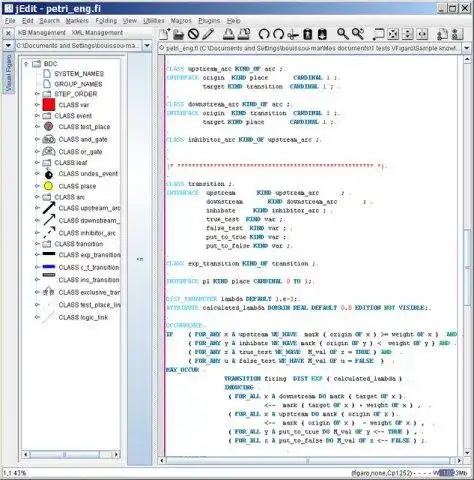474x480 pixels.
Task: Click the Redo arrow icon
Action: (278, 34)
